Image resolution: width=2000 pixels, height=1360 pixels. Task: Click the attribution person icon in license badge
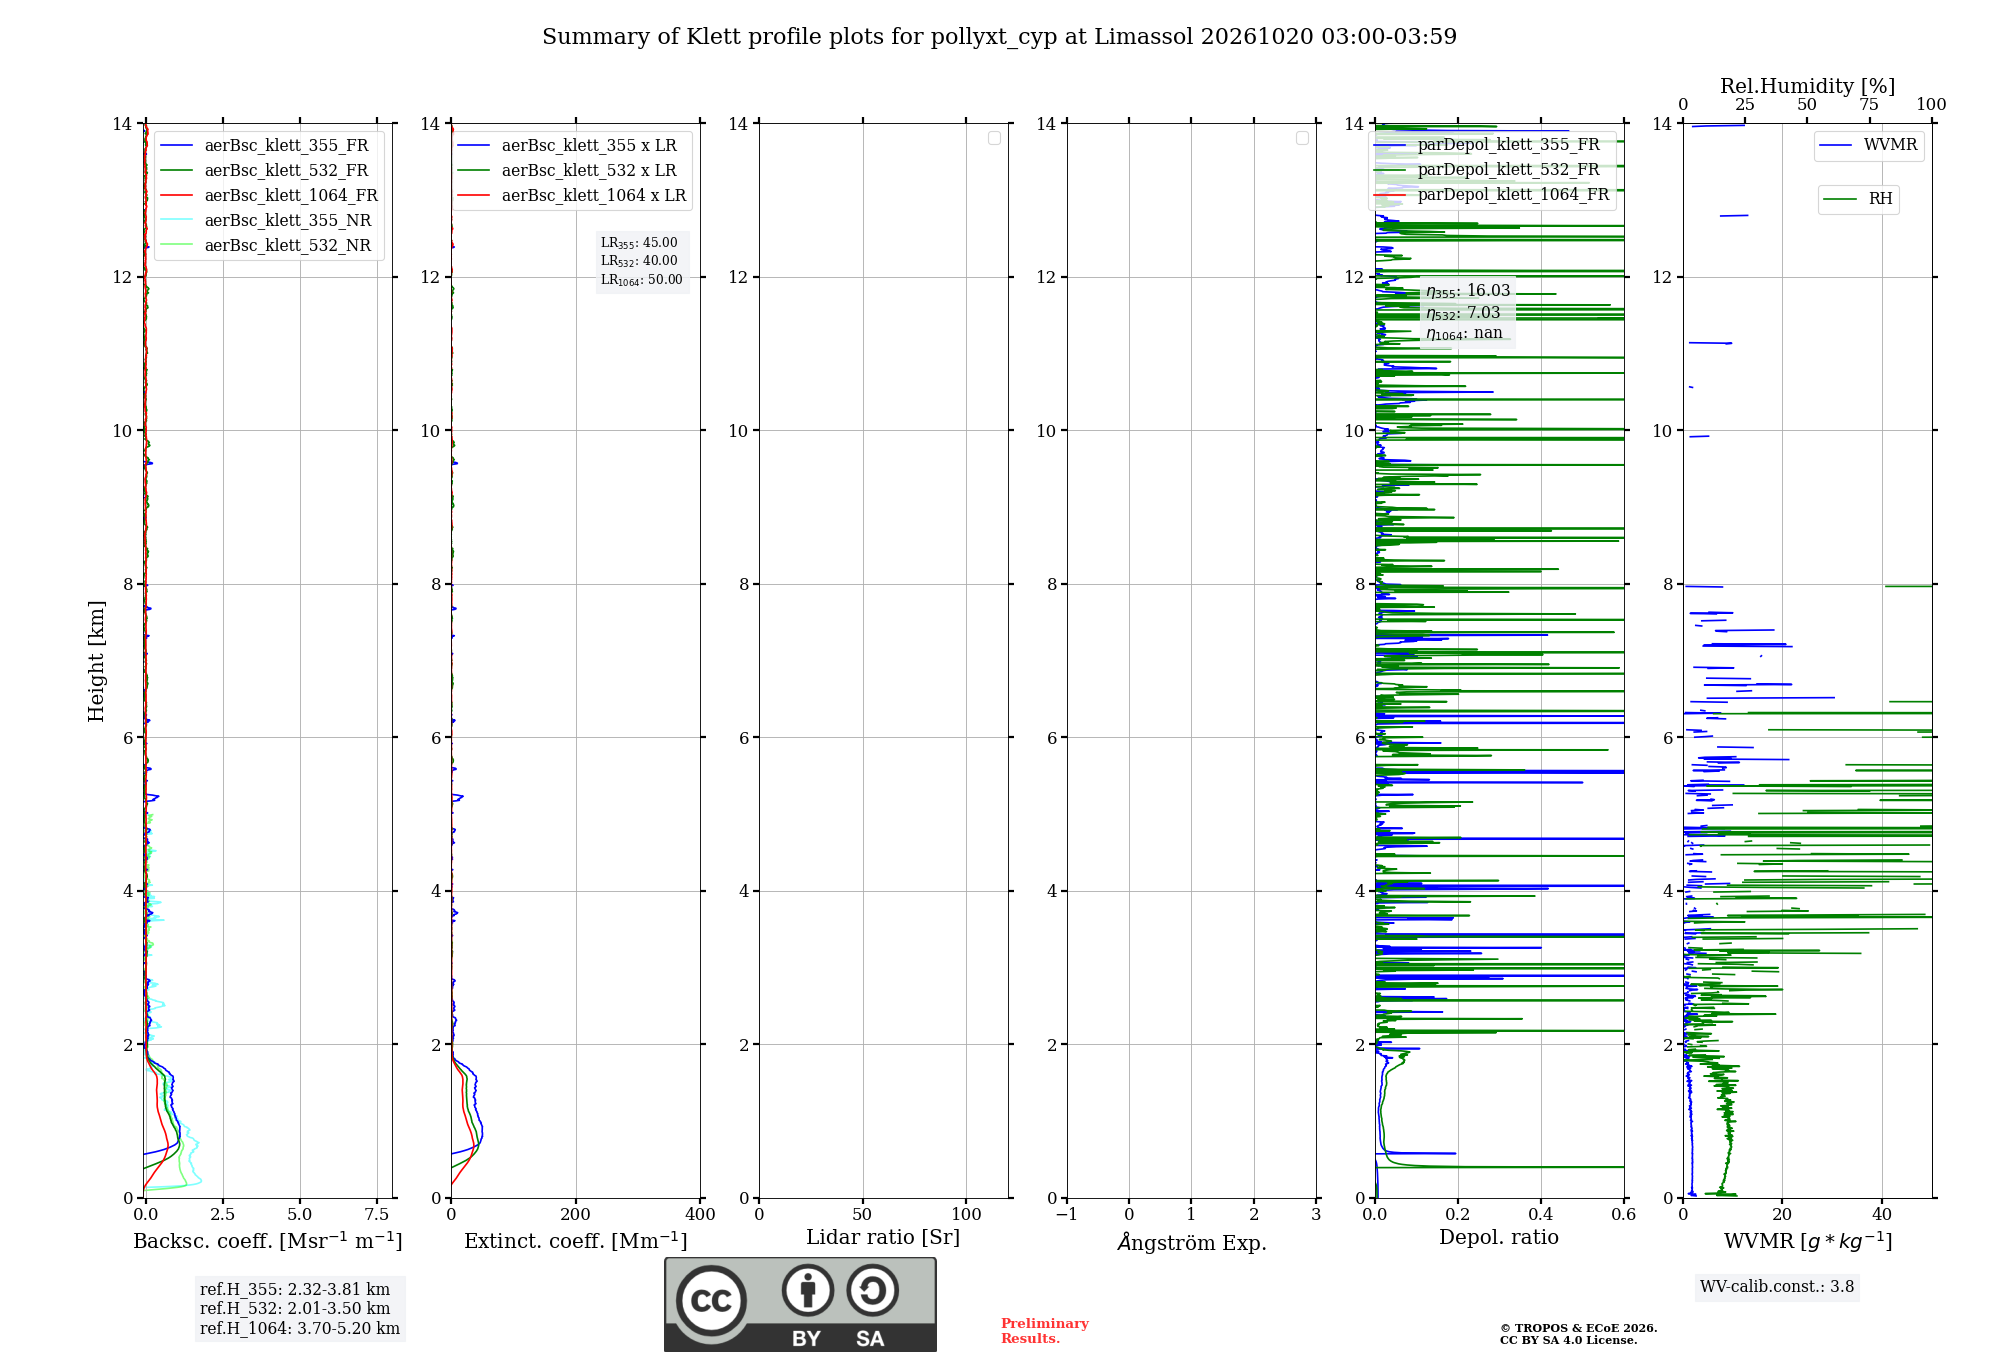(x=808, y=1290)
